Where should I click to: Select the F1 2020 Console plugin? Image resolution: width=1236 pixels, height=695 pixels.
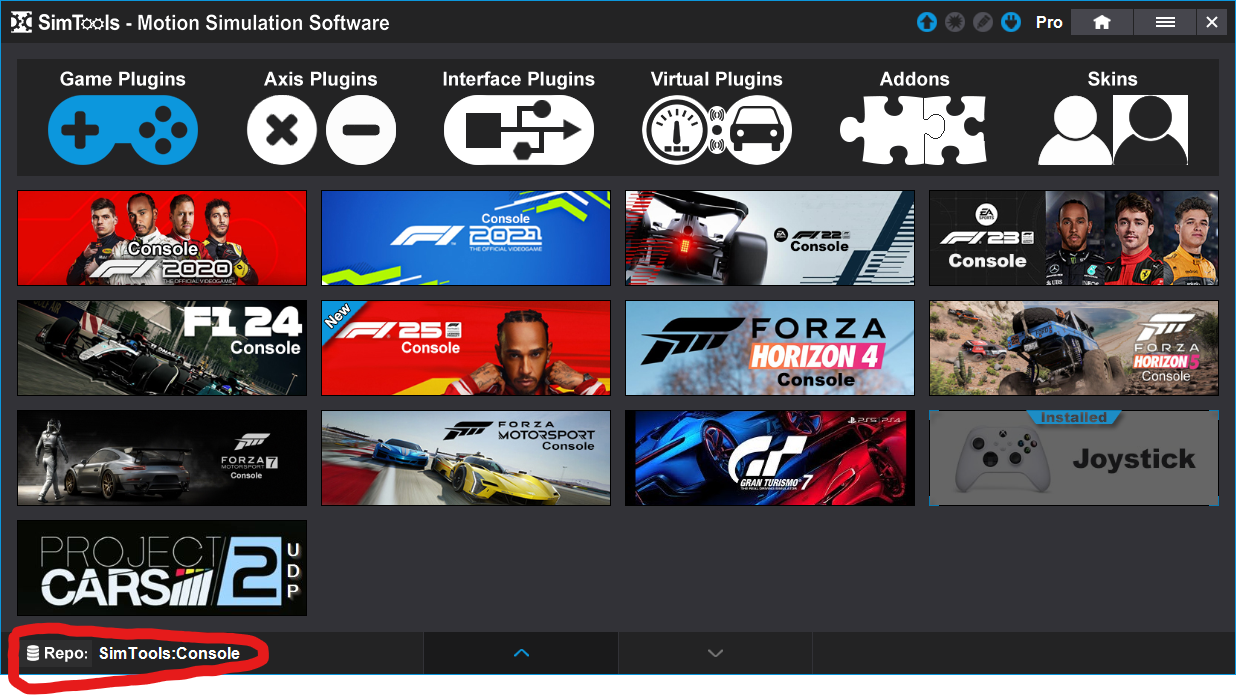pos(162,238)
